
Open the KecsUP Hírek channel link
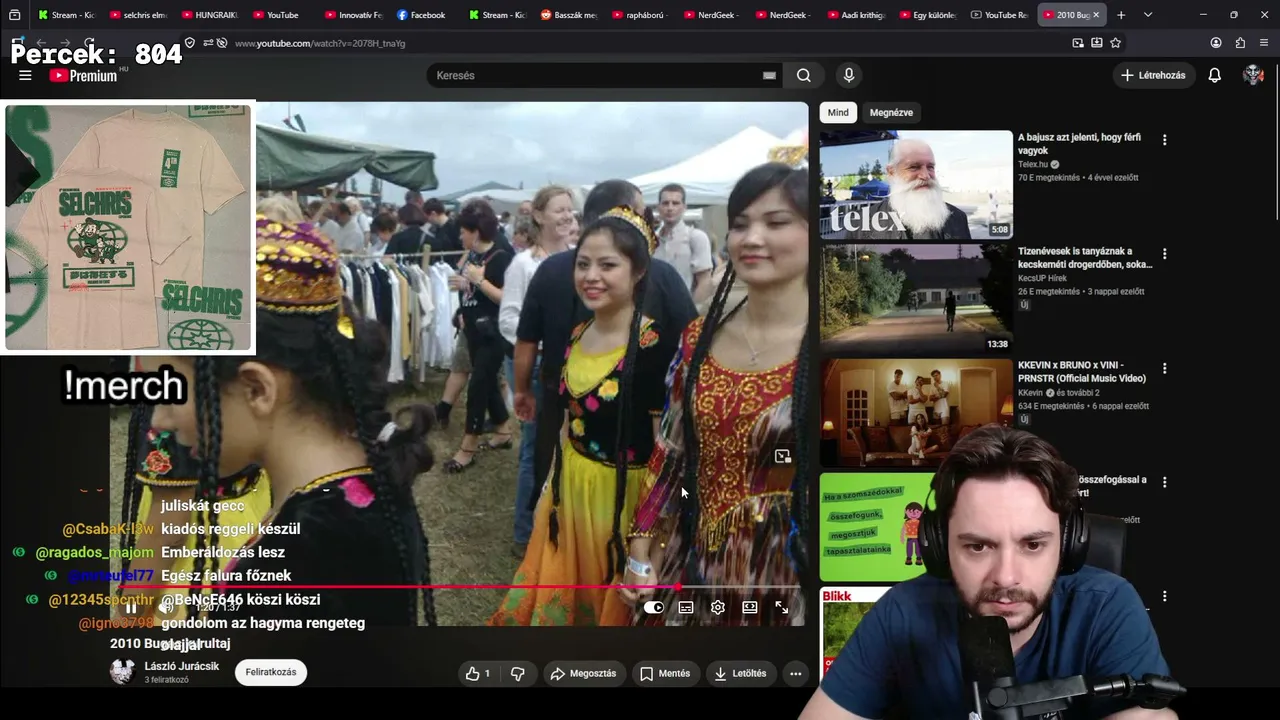tap(1043, 278)
